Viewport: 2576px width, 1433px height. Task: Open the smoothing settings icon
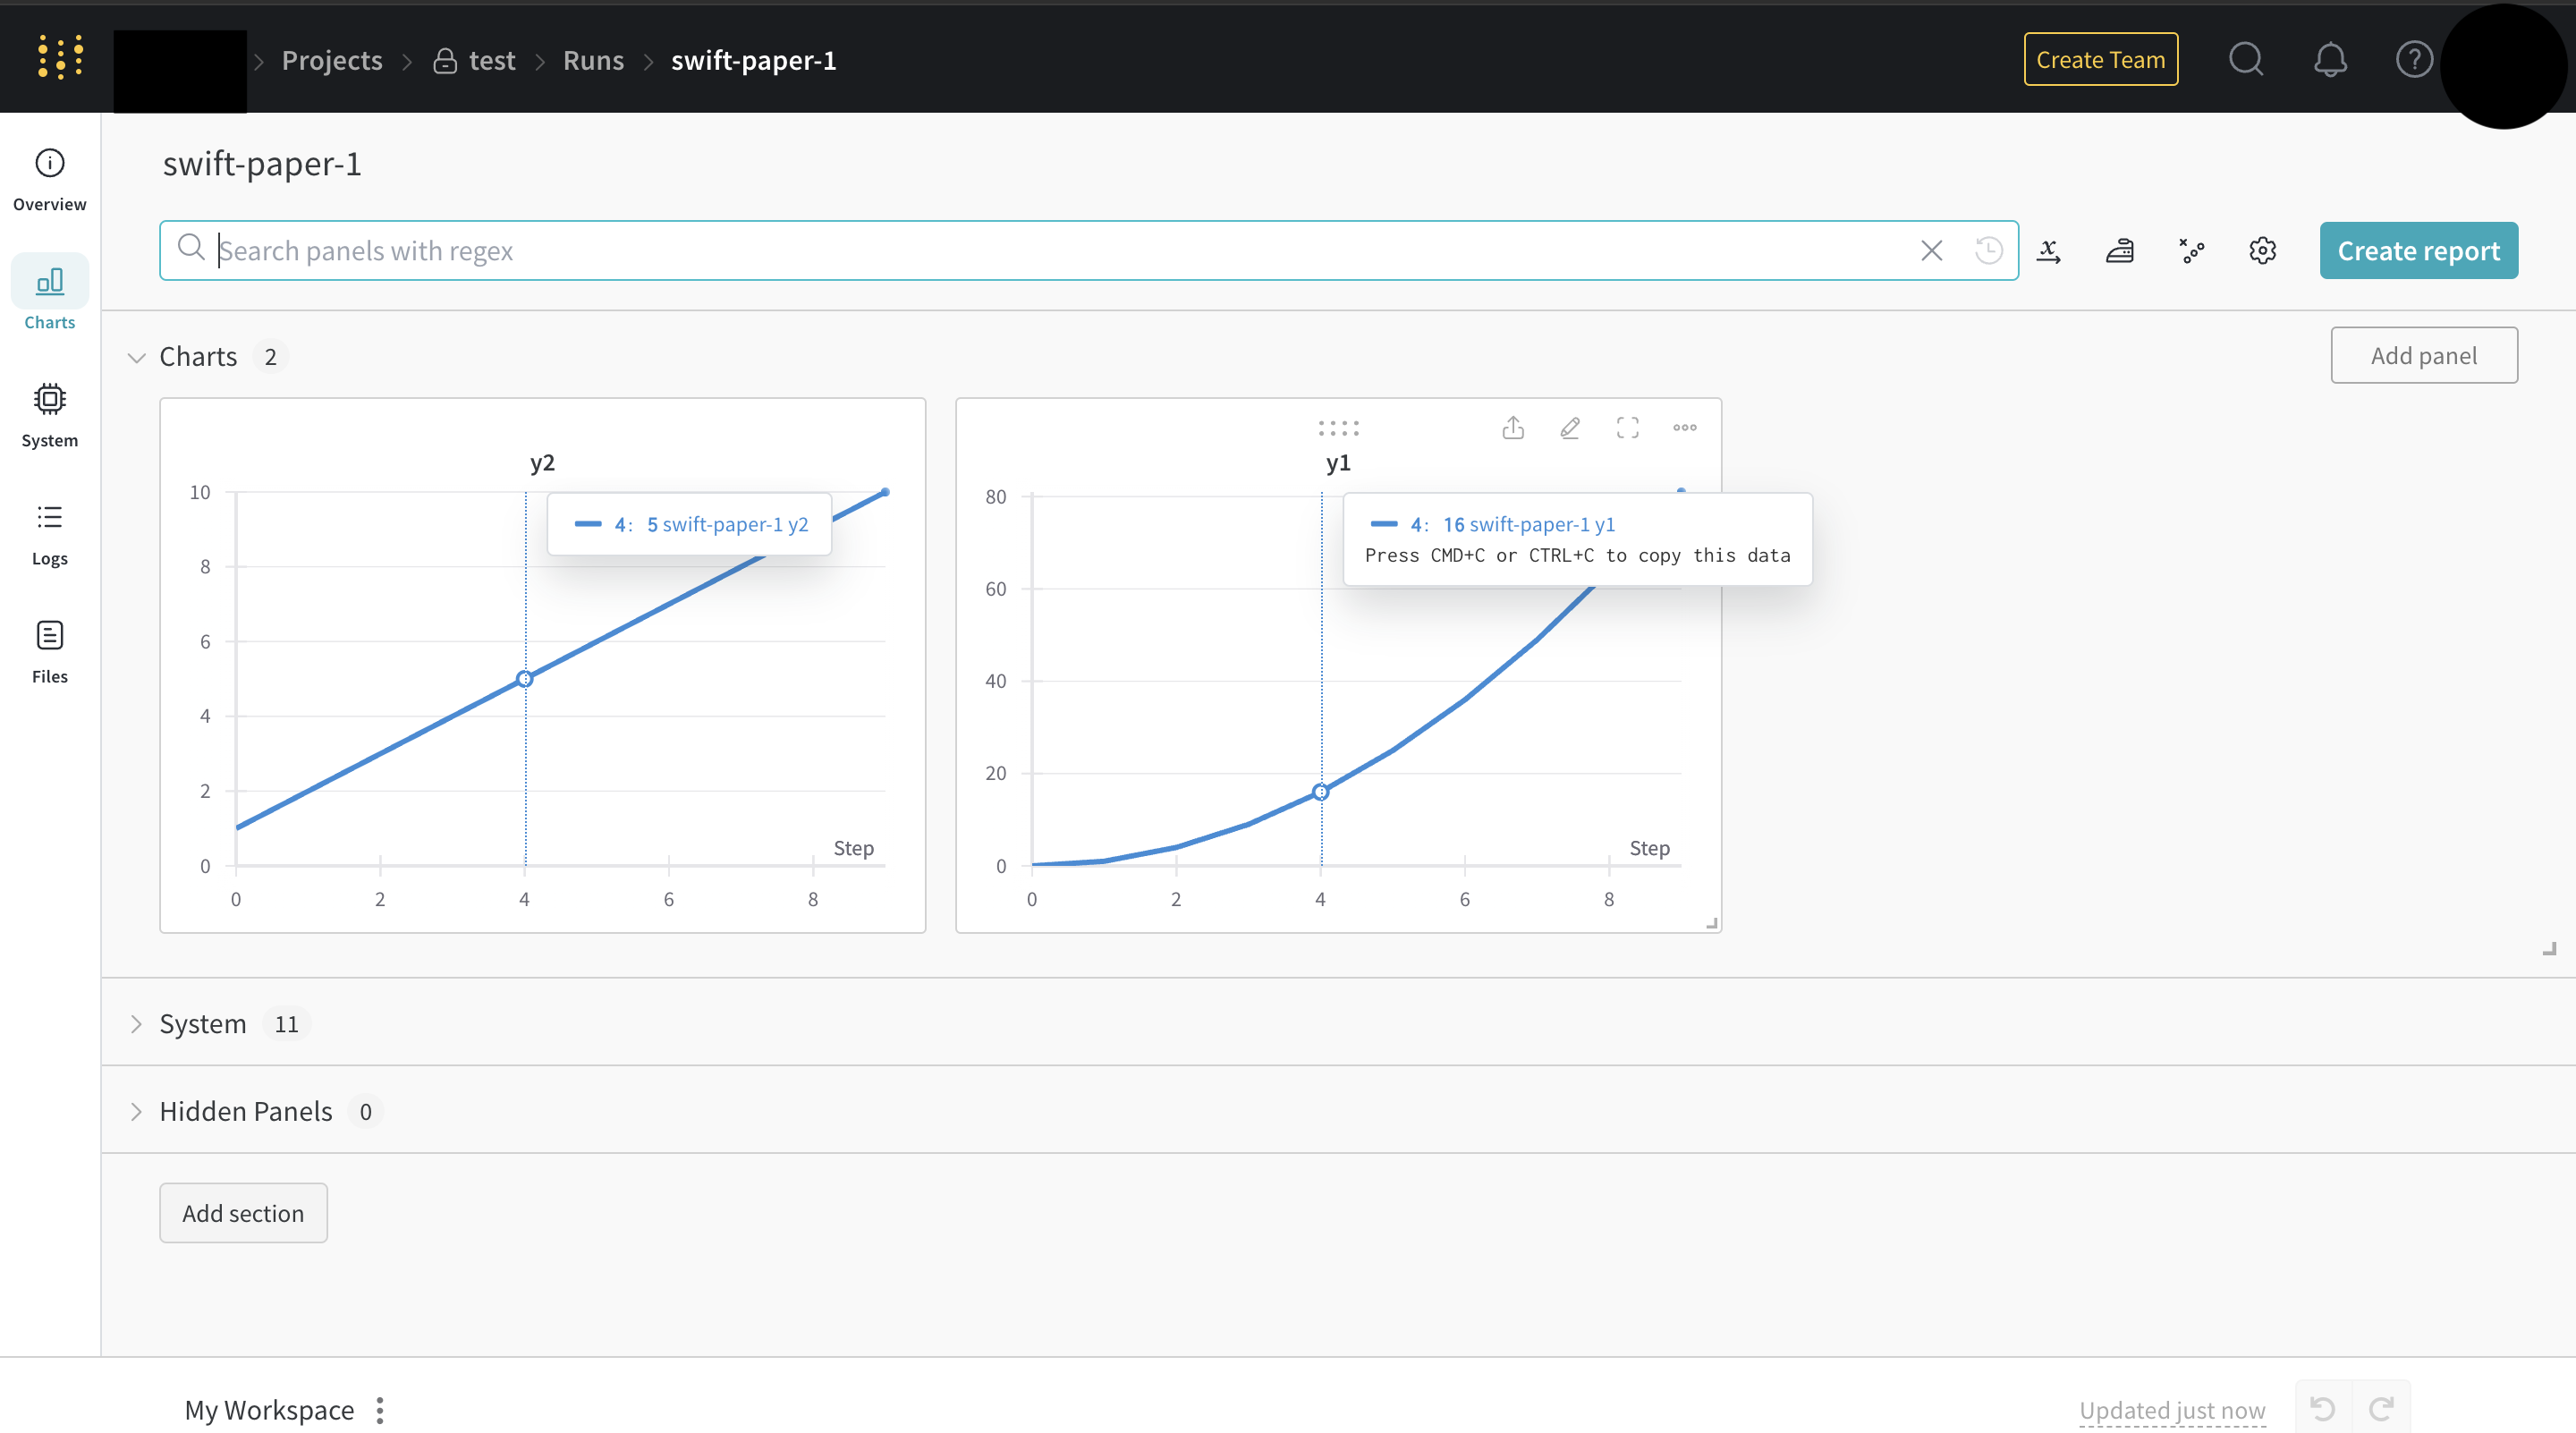[2119, 251]
